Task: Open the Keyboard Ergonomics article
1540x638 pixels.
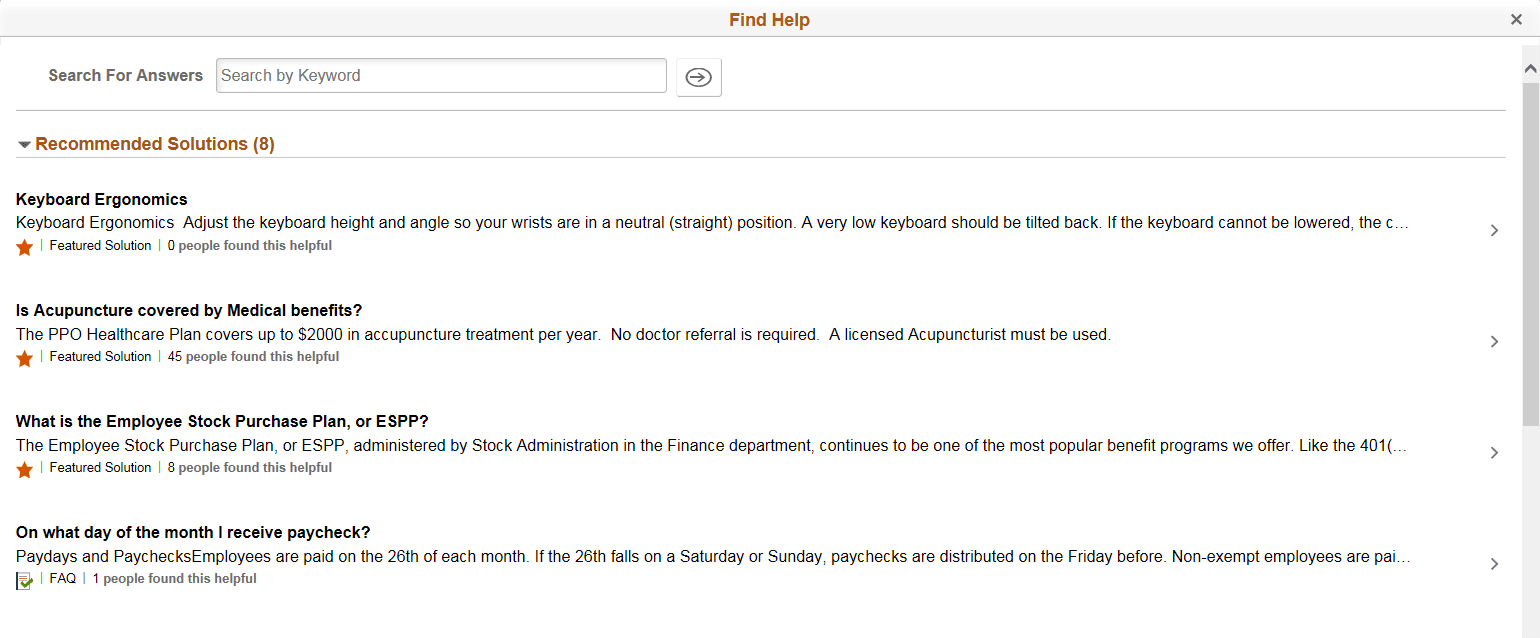Action: tap(101, 199)
